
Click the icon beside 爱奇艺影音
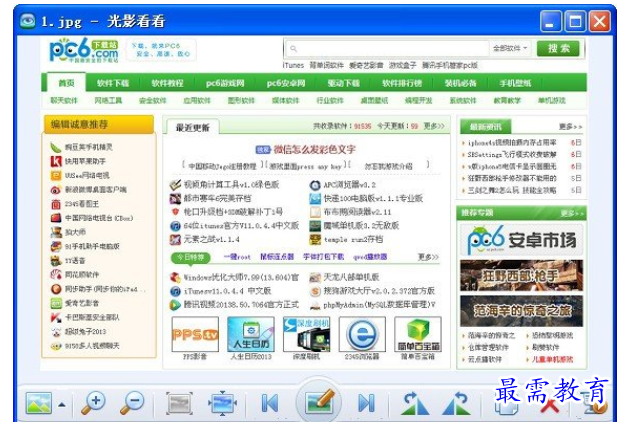pyautogui.click(x=56, y=303)
